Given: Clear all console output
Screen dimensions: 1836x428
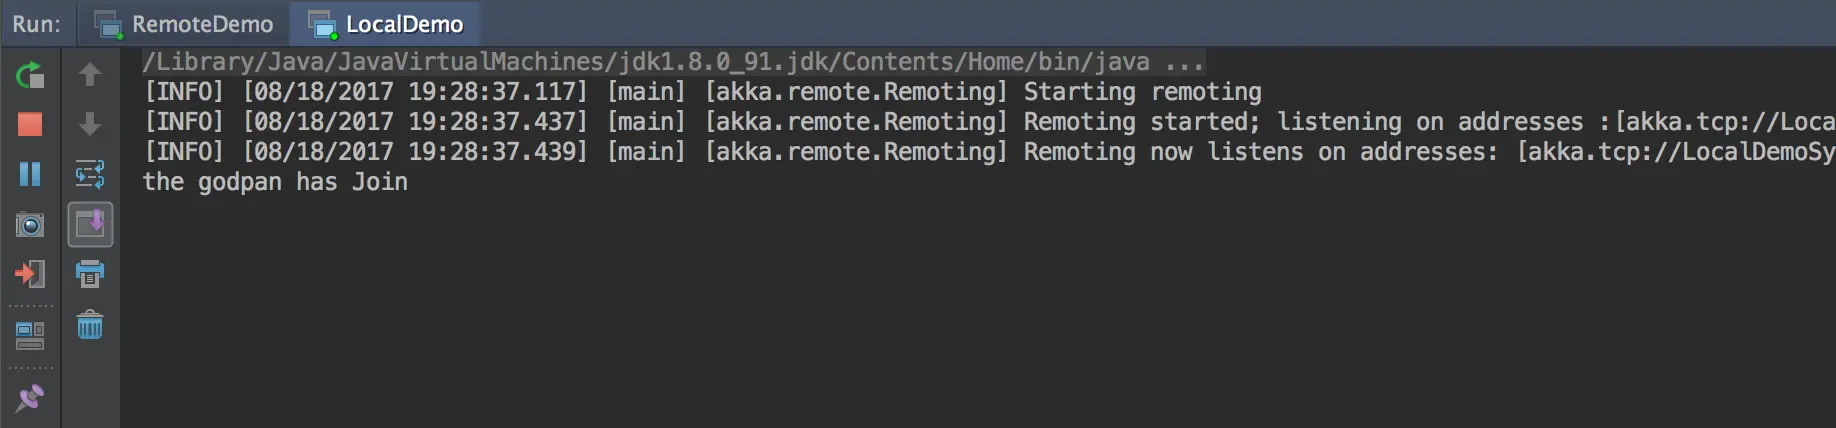Looking at the screenshot, I should point(90,325).
